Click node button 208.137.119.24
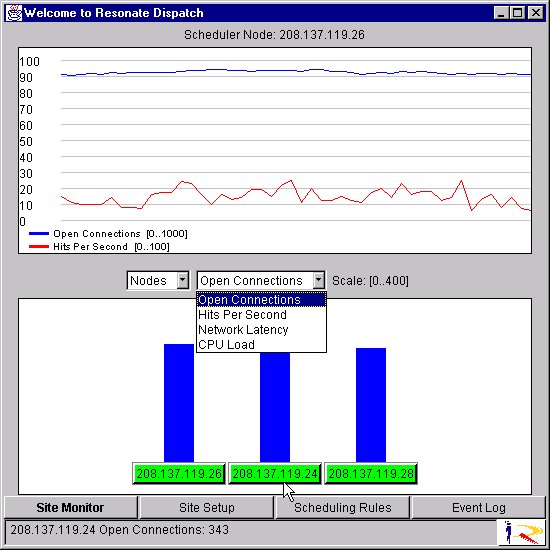This screenshot has width=550, height=550. coord(275,474)
